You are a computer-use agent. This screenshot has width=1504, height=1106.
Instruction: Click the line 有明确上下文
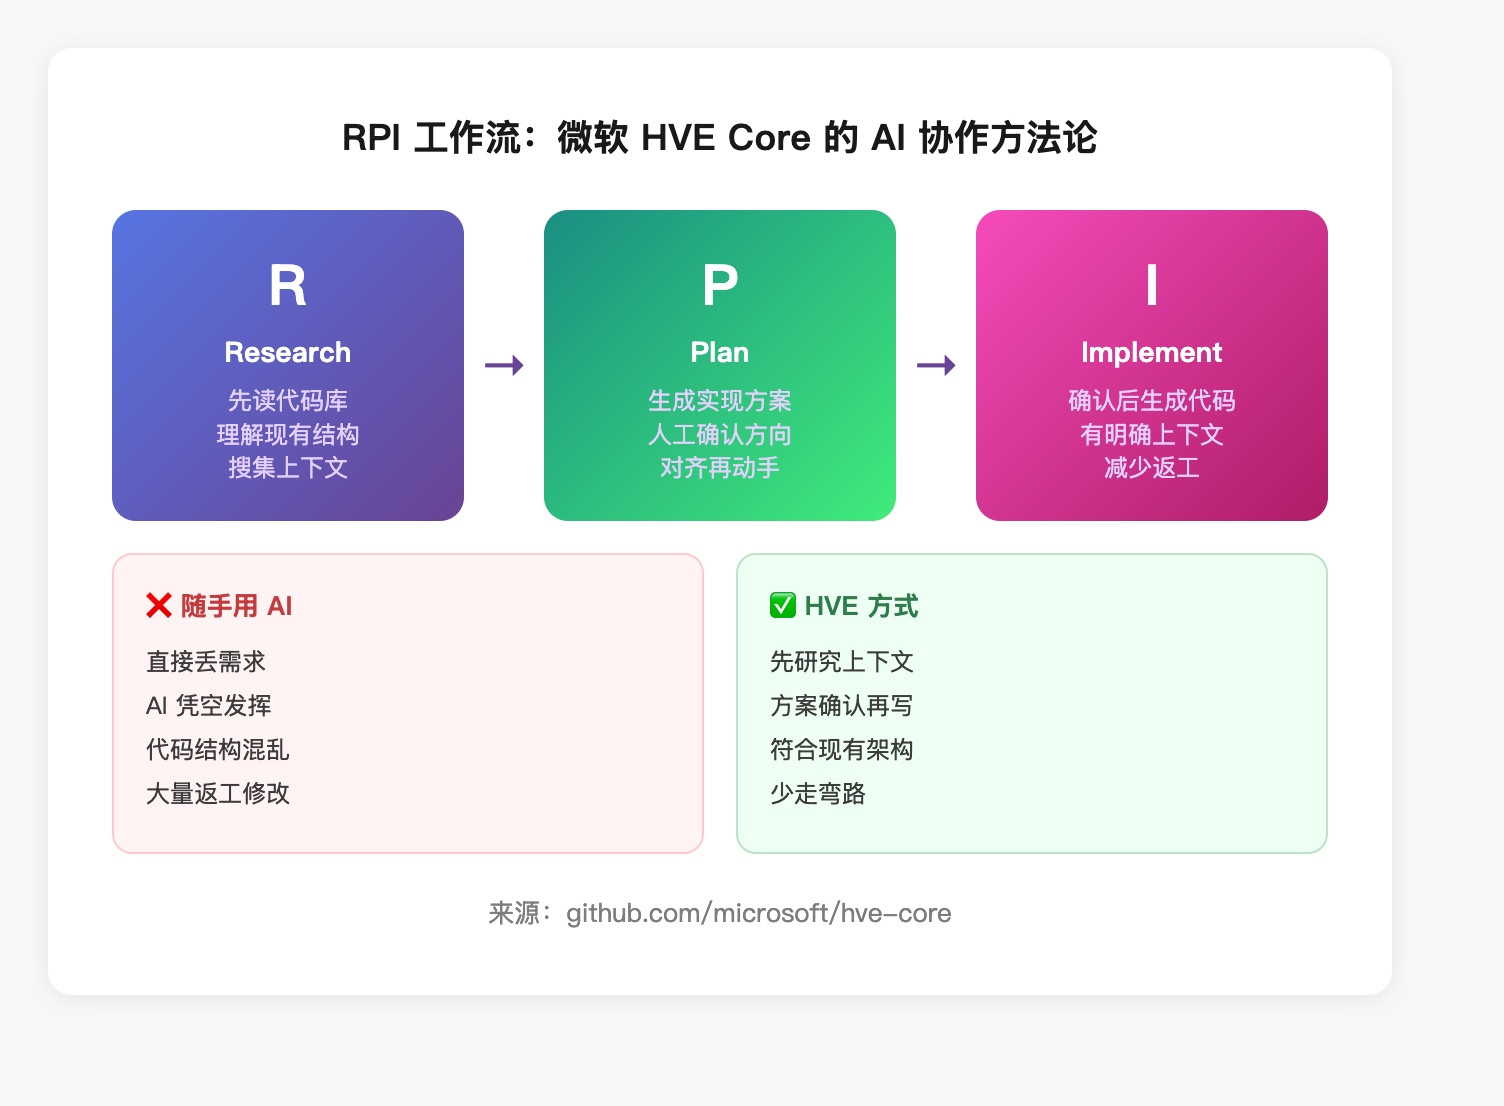point(1152,435)
